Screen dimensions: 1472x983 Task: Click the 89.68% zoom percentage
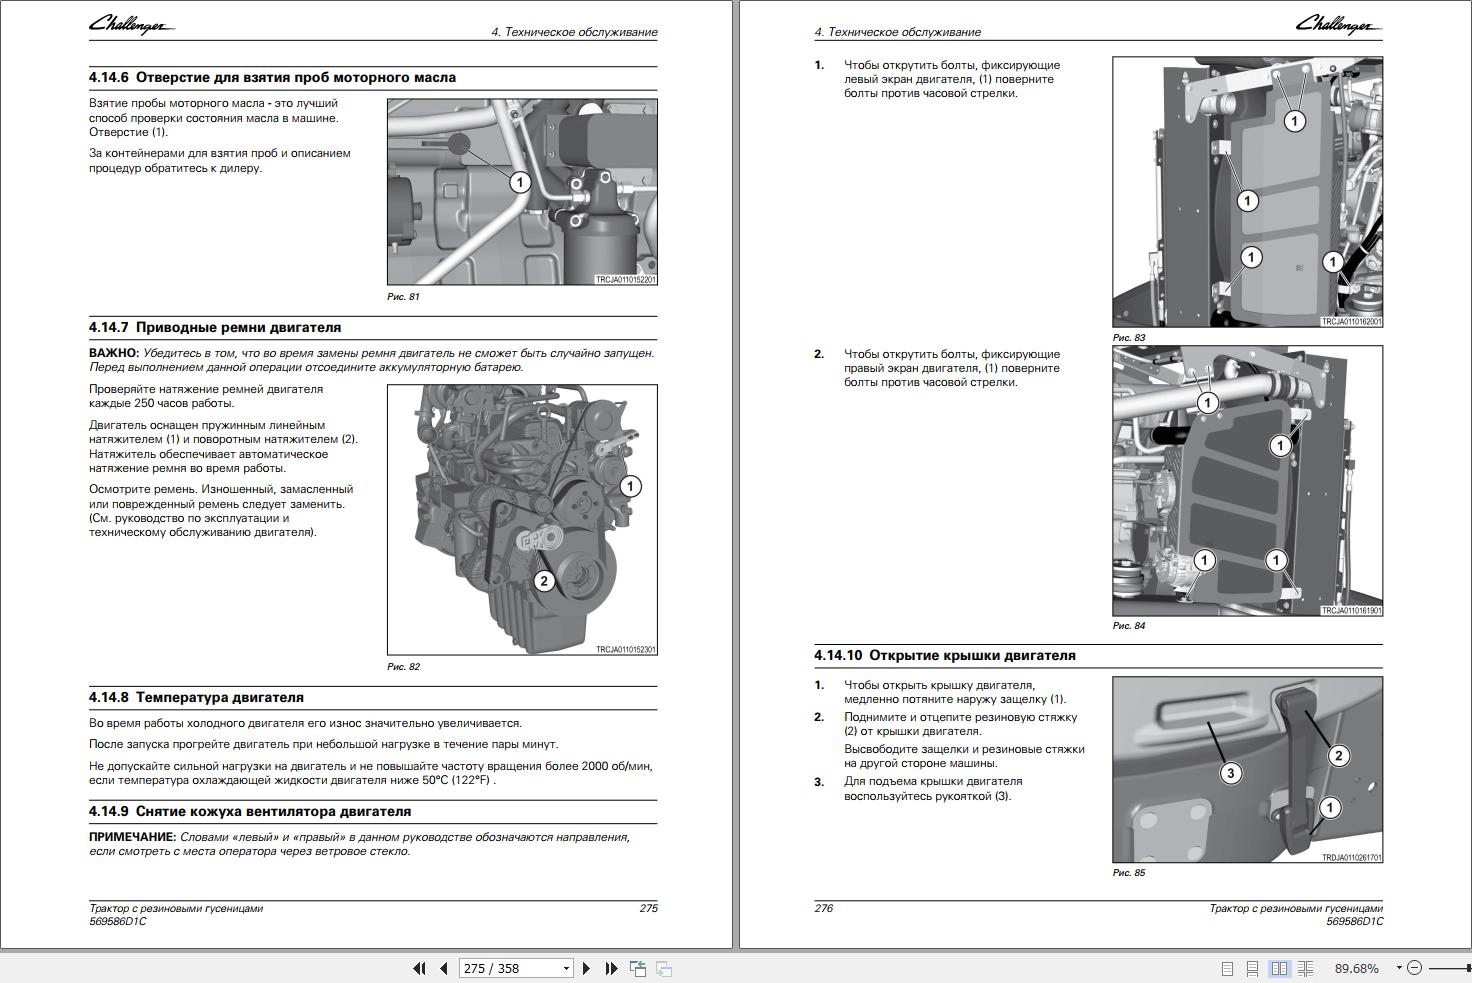tap(1357, 968)
